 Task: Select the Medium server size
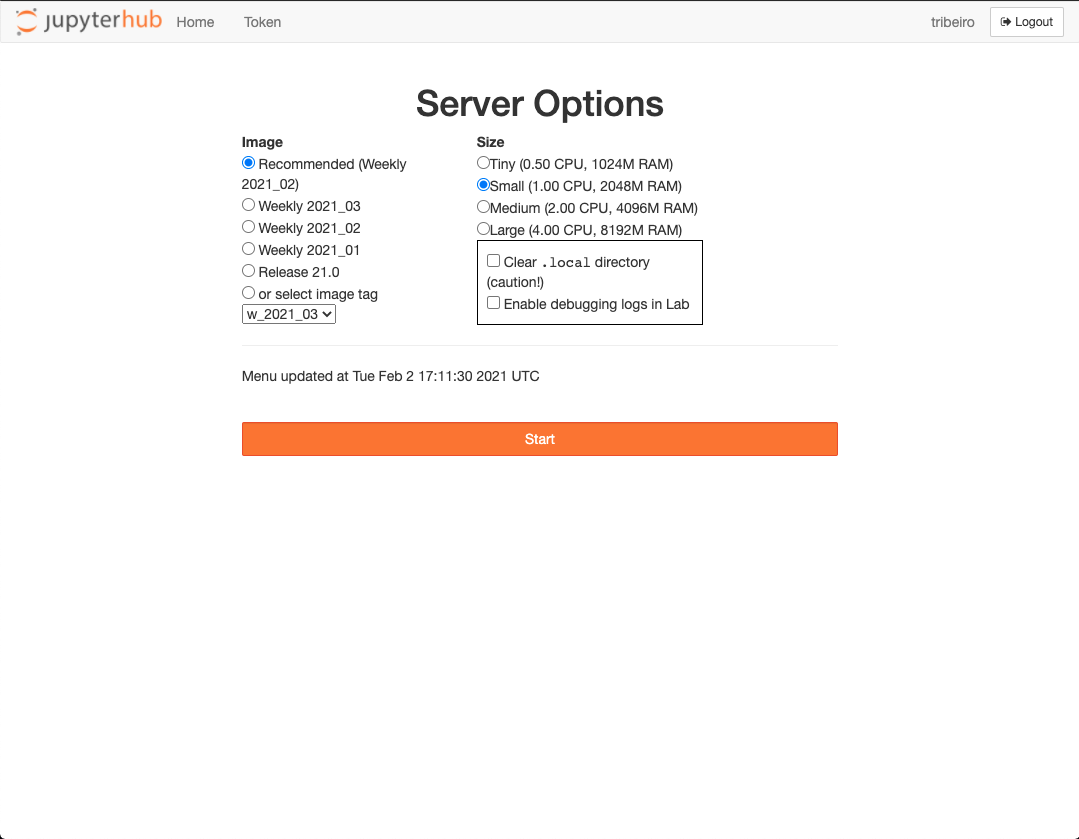(483, 206)
